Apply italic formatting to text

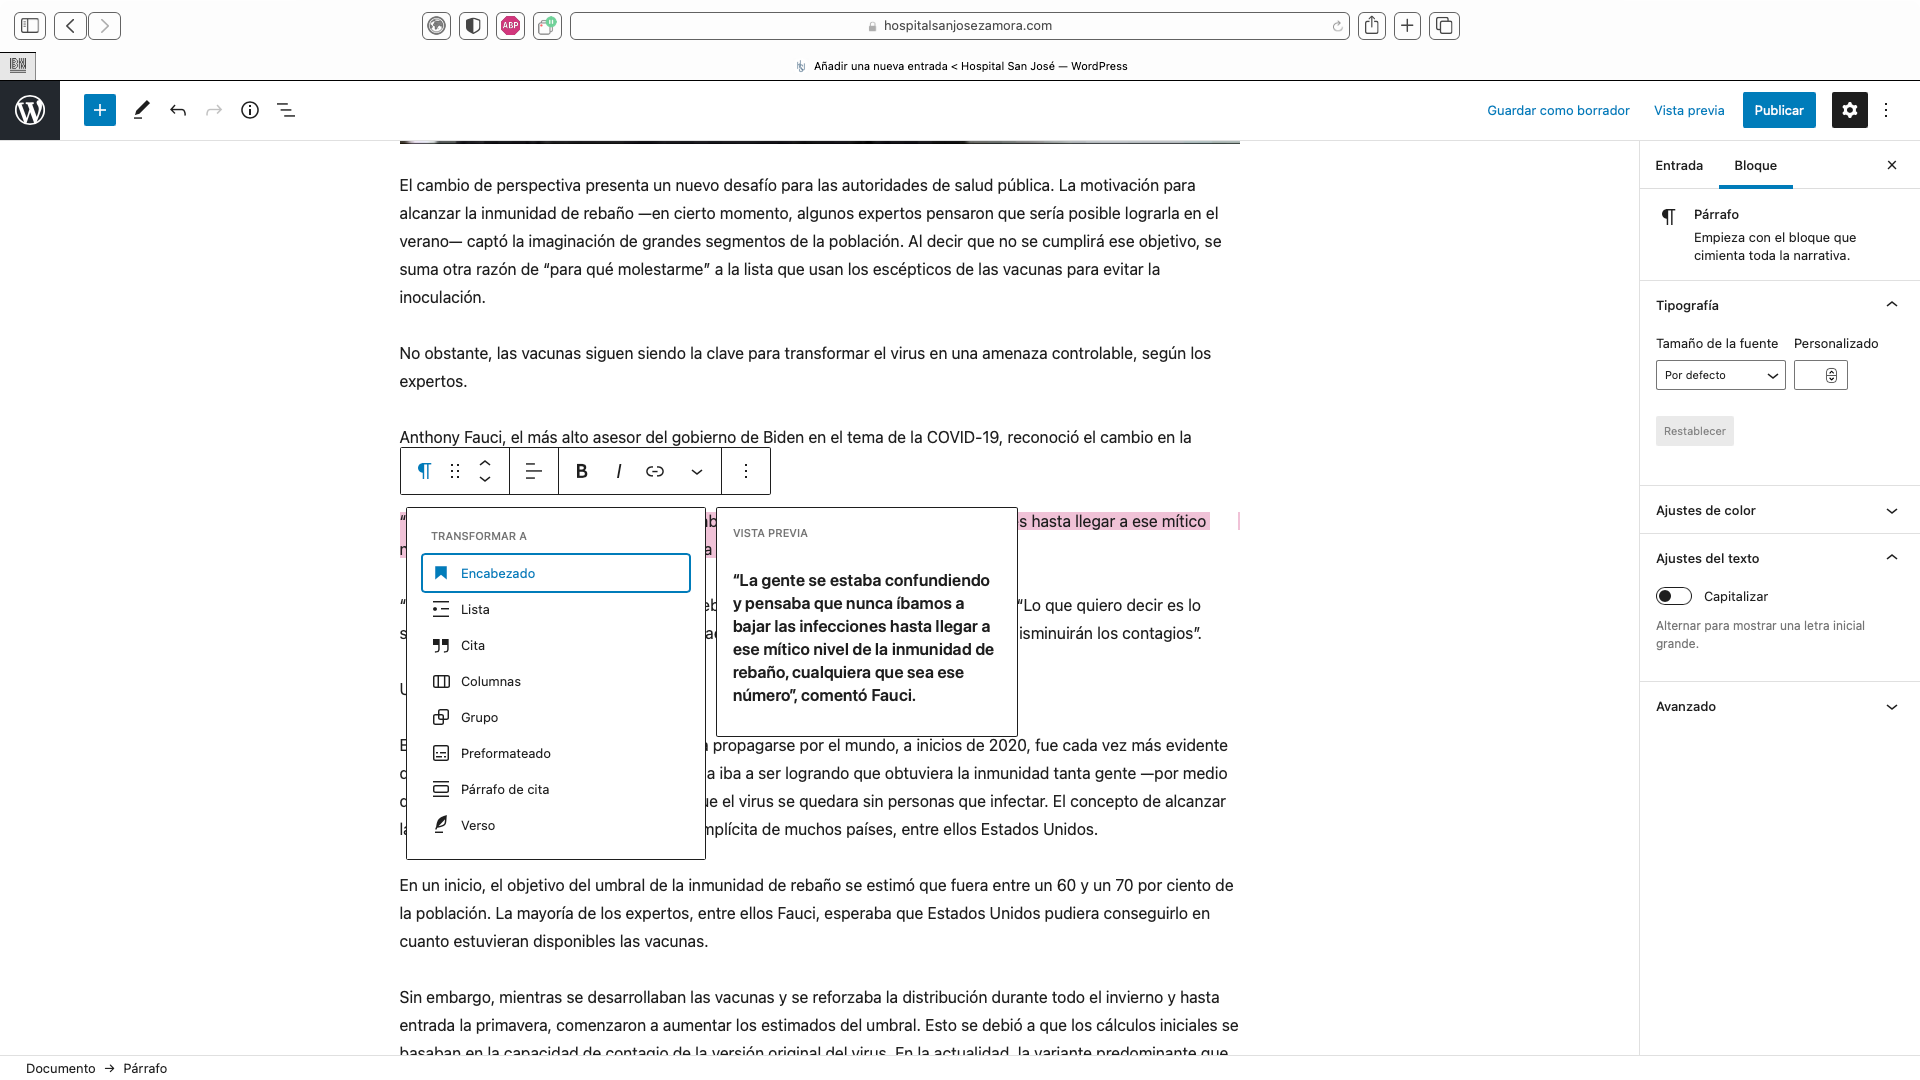click(619, 471)
